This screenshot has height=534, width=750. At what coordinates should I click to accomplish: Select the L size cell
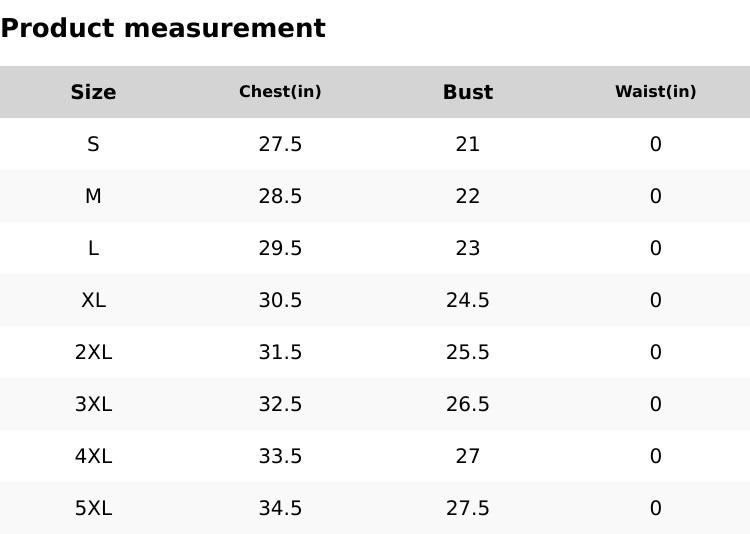(x=93, y=248)
